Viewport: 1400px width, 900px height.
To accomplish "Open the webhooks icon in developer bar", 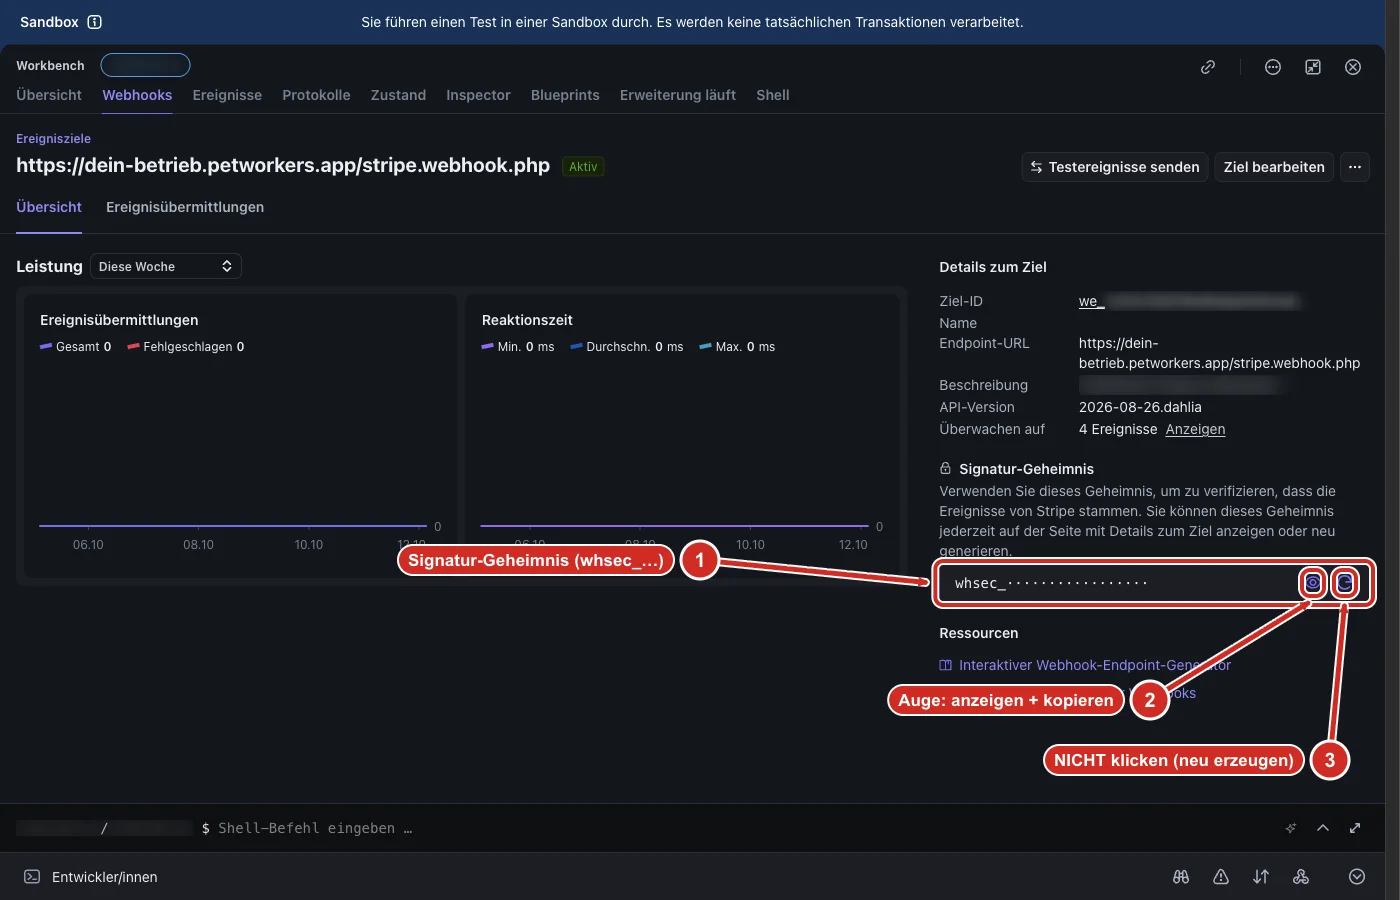I will point(1301,877).
